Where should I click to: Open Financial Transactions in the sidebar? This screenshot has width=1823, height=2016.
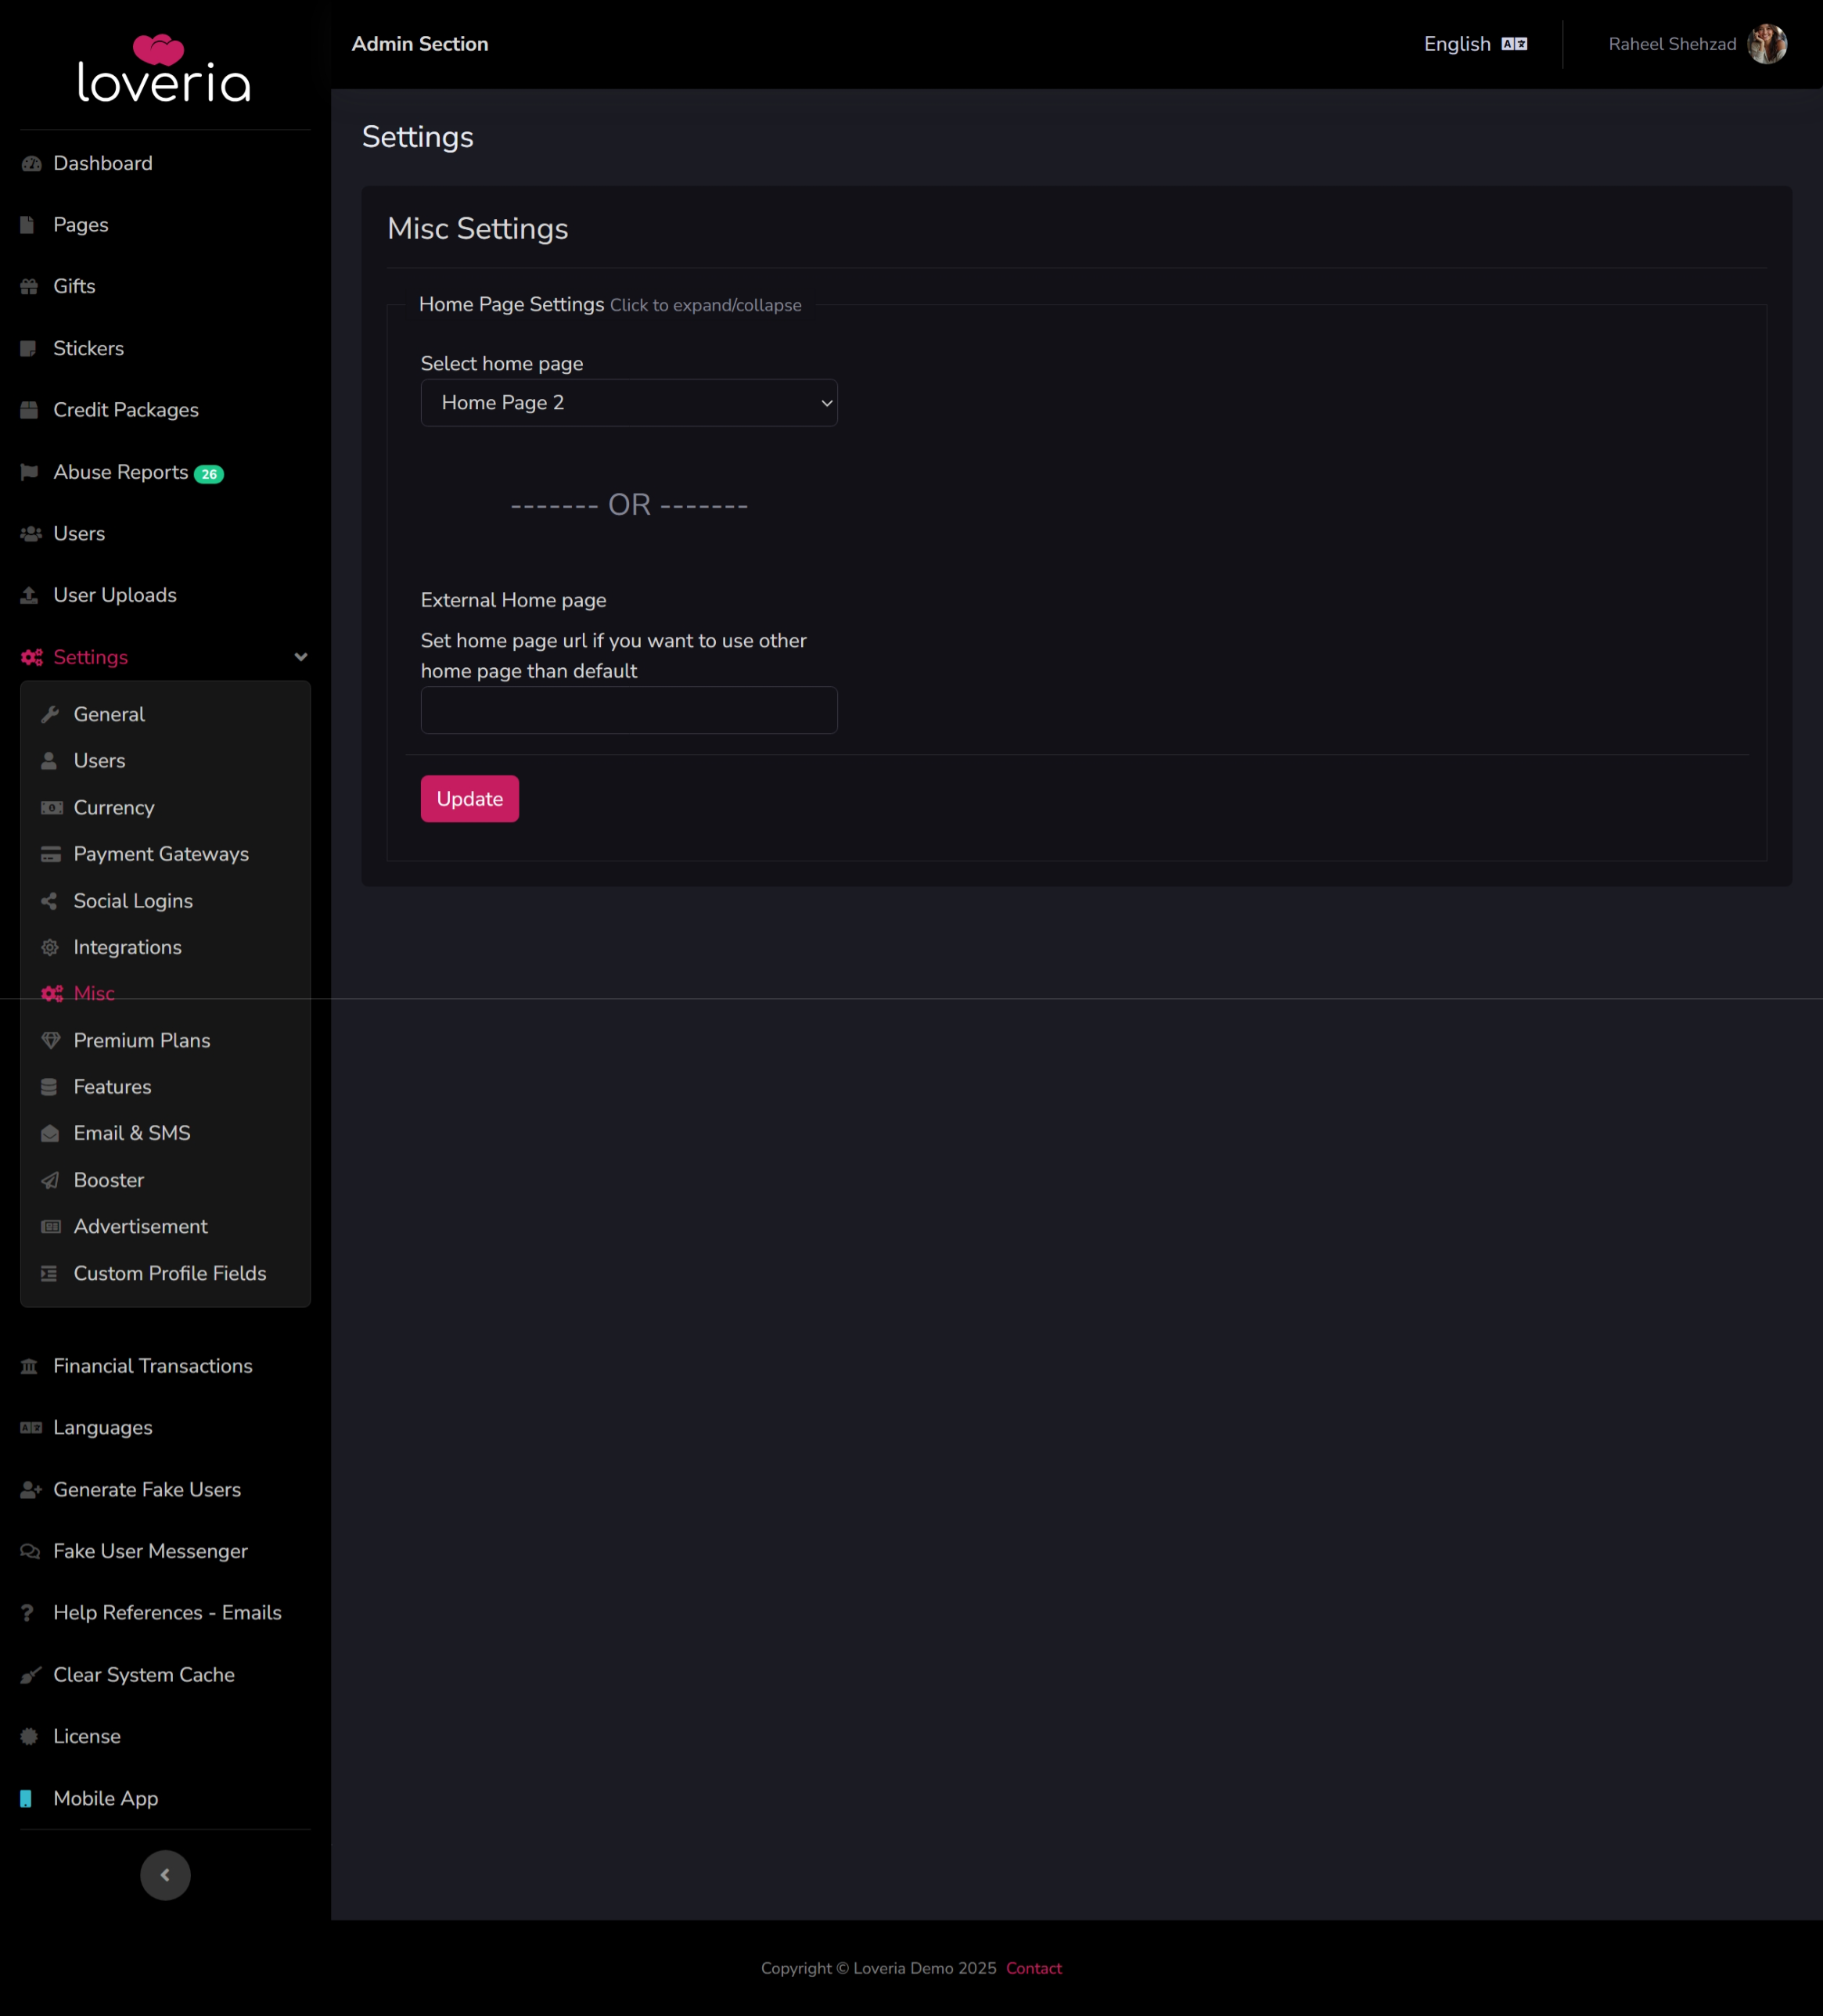(x=152, y=1366)
